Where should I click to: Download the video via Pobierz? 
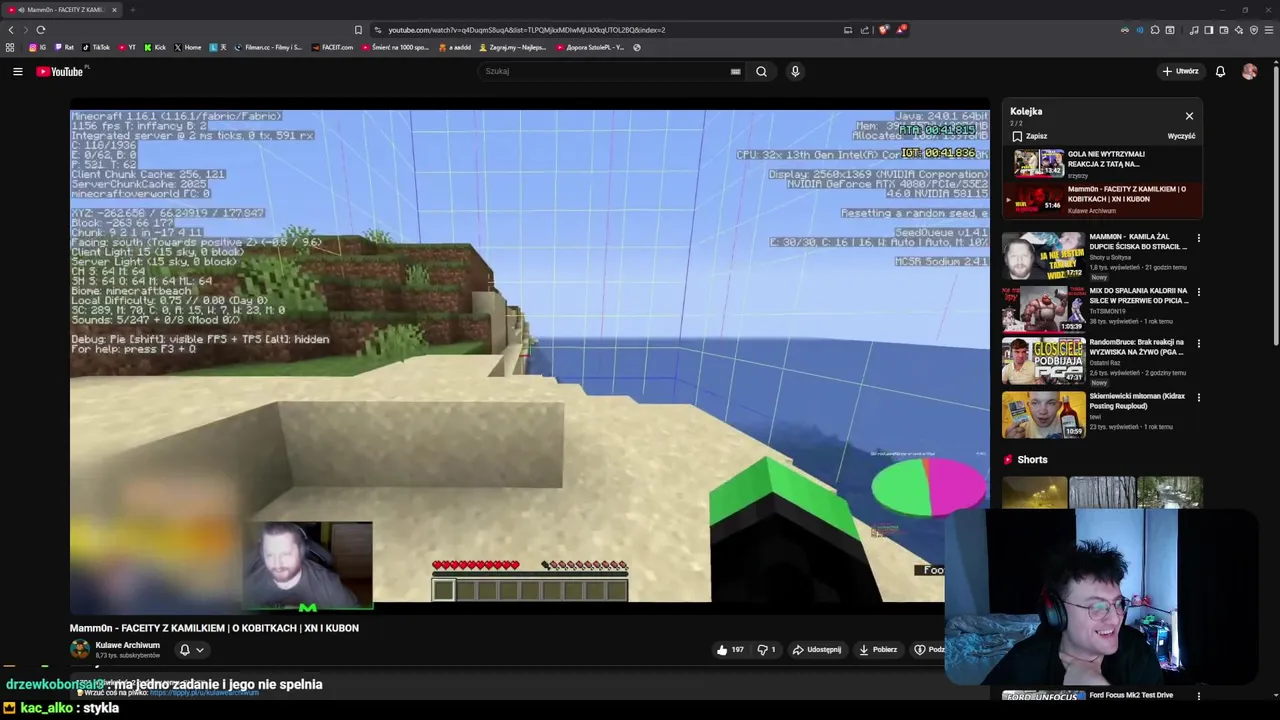tap(878, 650)
